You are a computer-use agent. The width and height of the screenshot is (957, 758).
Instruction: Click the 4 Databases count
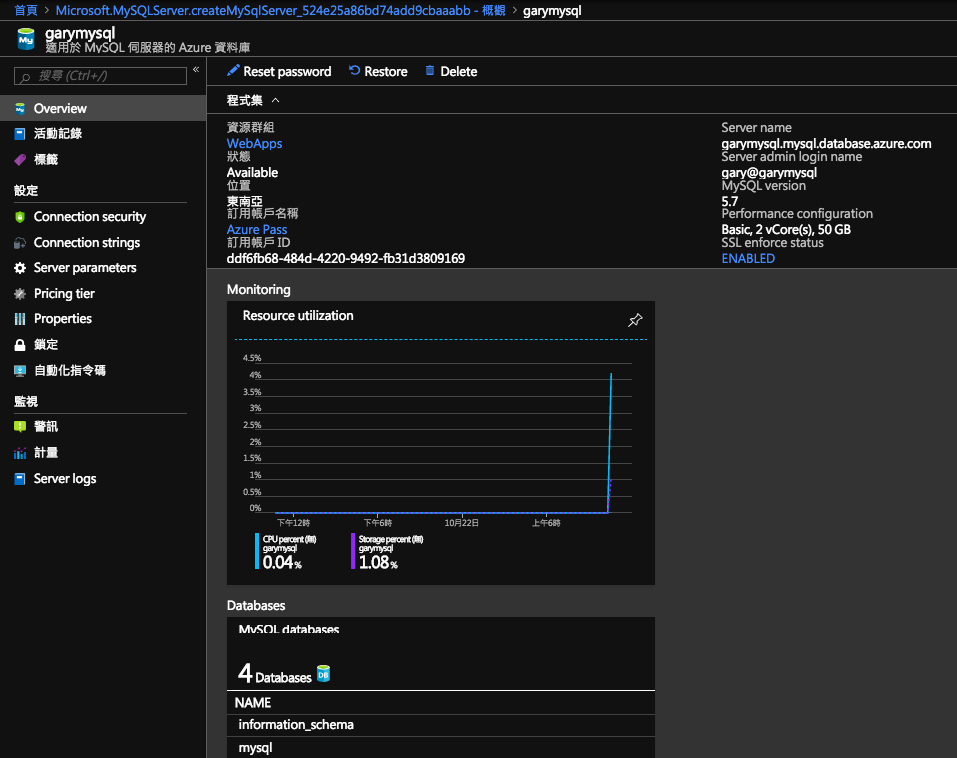275,674
